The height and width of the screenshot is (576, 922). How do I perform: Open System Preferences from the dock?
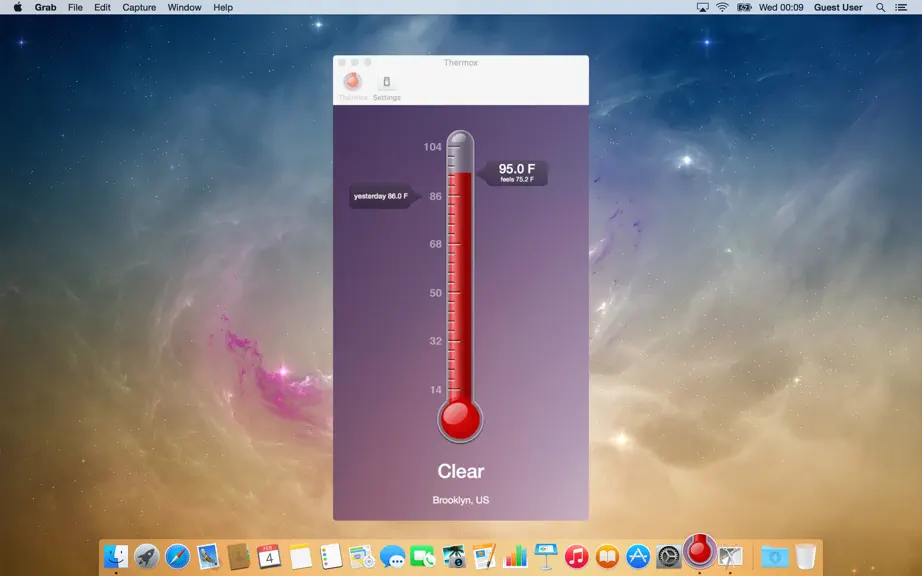pyautogui.click(x=668, y=556)
